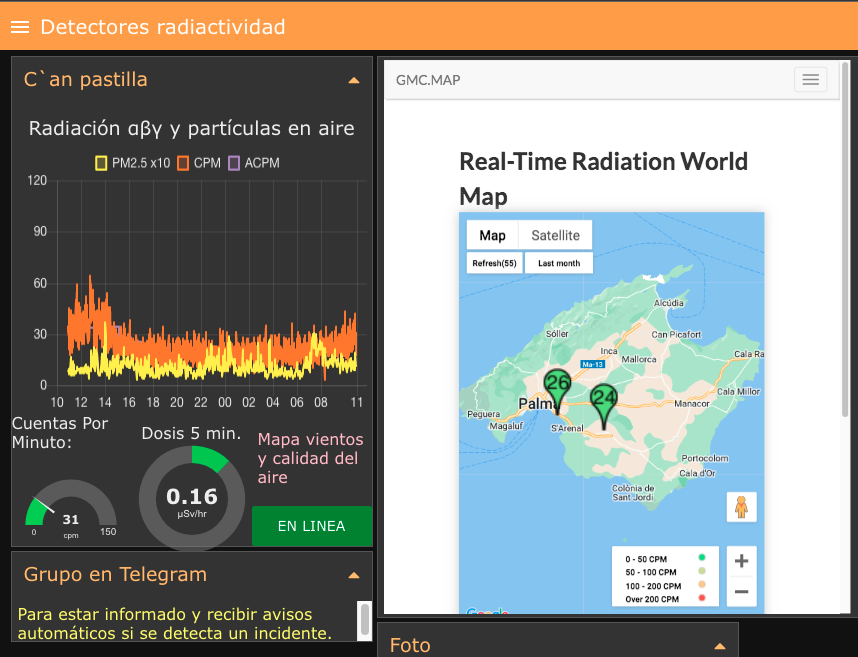
Task: Click the Alcúdia label on map
Action: 669,303
